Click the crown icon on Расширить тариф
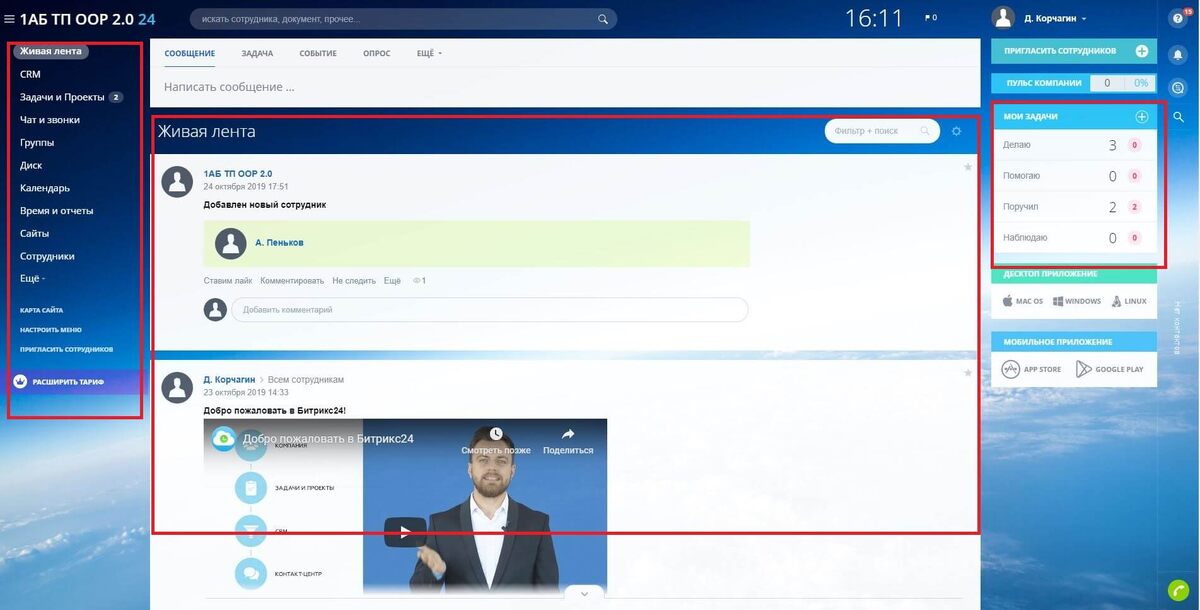This screenshot has height=610, width=1200. point(21,382)
